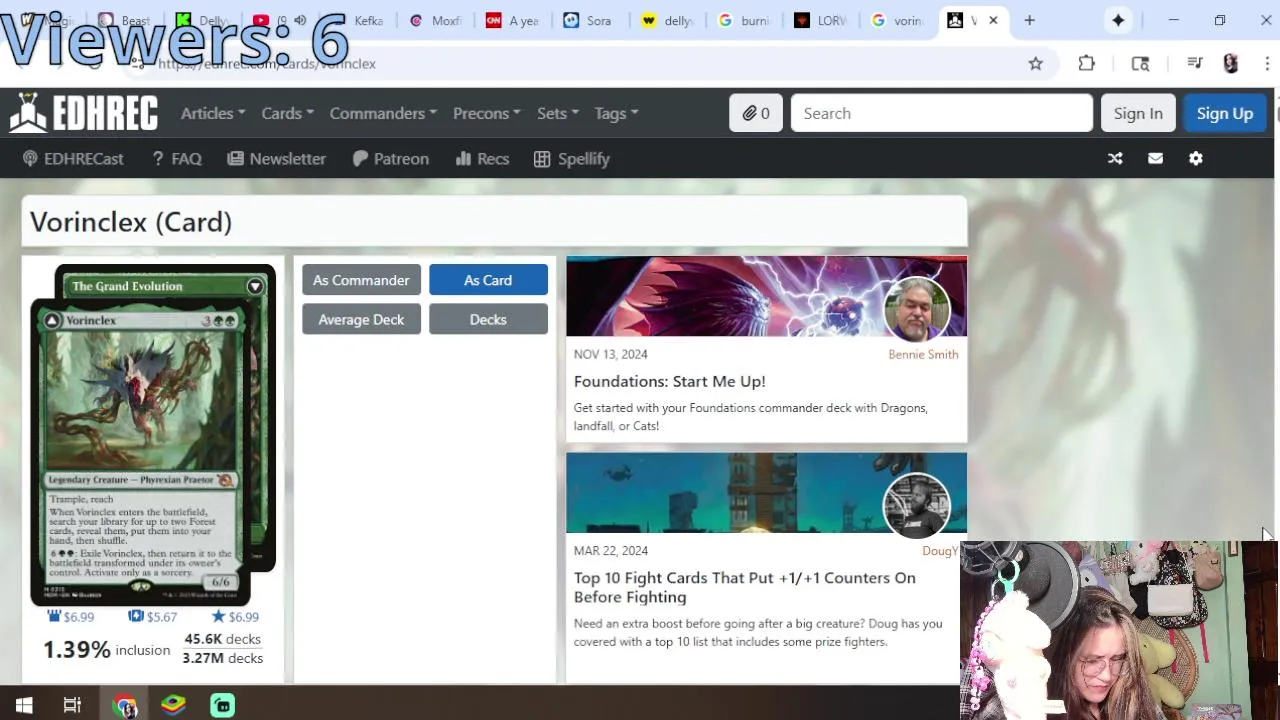Switch to the CNN 'A yea' tab
Image resolution: width=1280 pixels, height=720 pixels.
coord(512,20)
